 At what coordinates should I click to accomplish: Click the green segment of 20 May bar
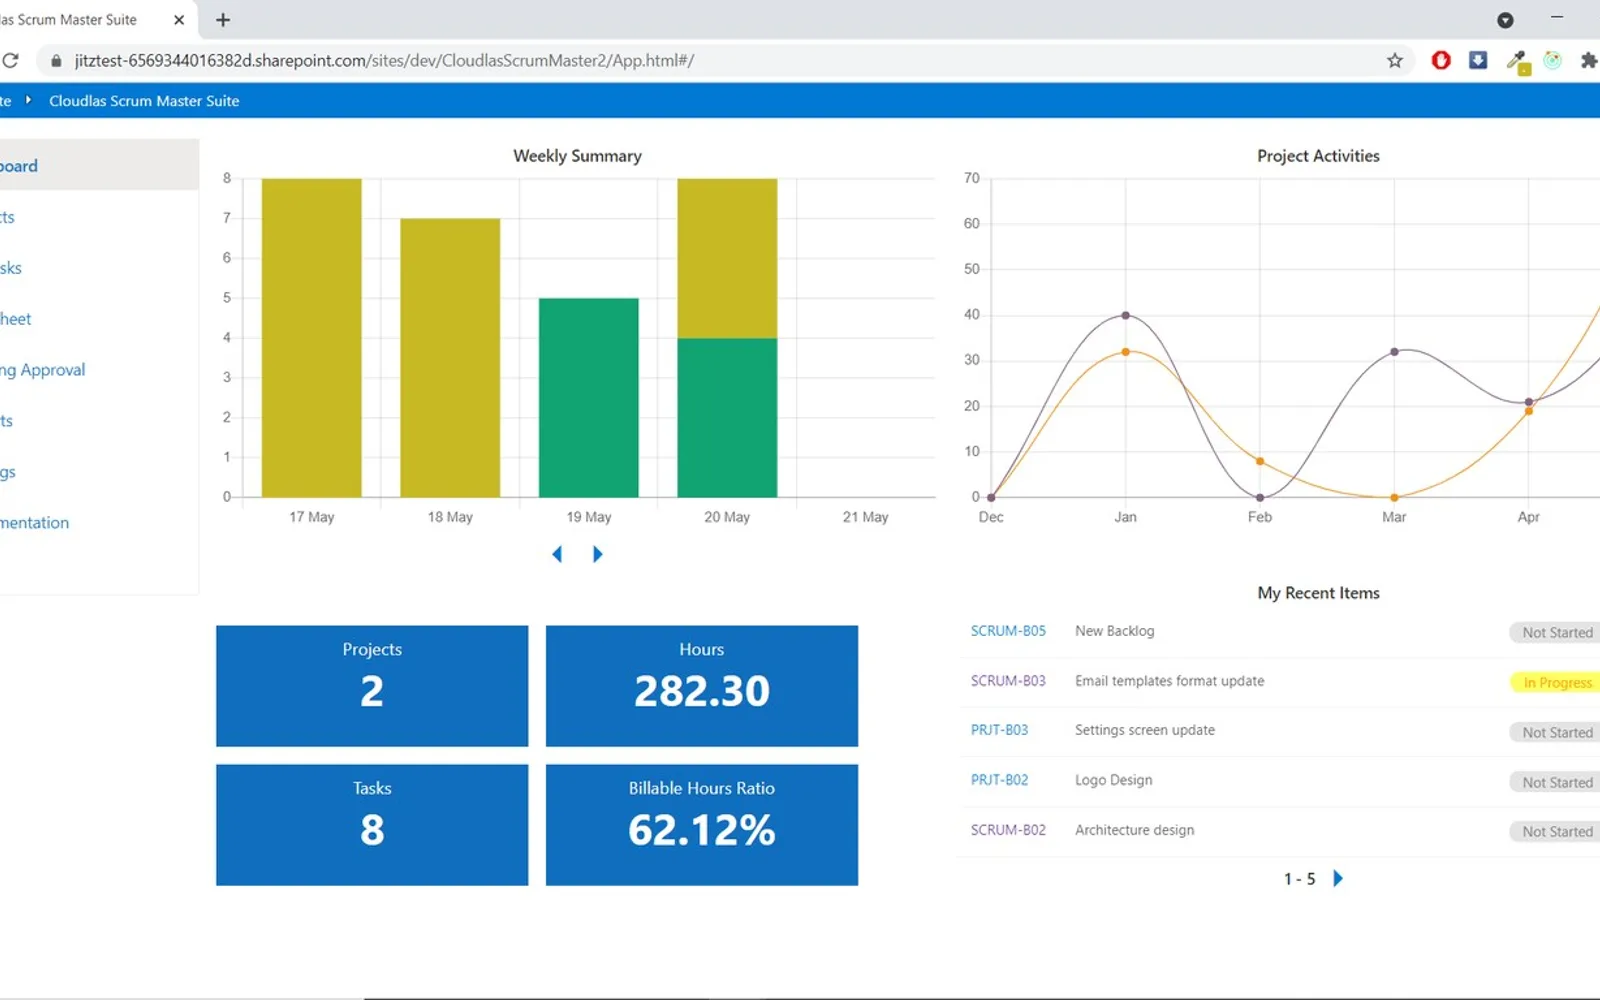click(727, 418)
